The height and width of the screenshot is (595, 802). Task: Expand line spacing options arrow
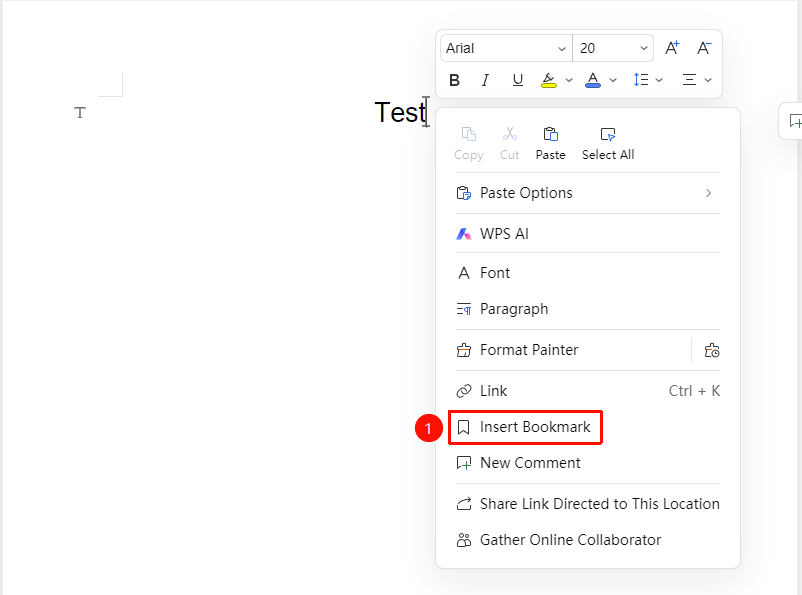pyautogui.click(x=659, y=80)
